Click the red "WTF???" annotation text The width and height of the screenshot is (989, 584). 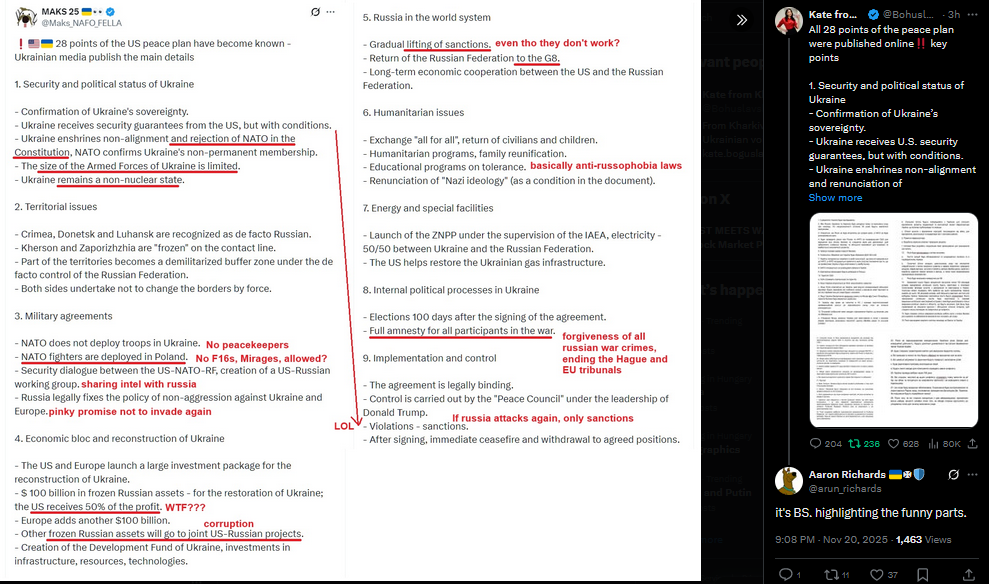coord(185,507)
